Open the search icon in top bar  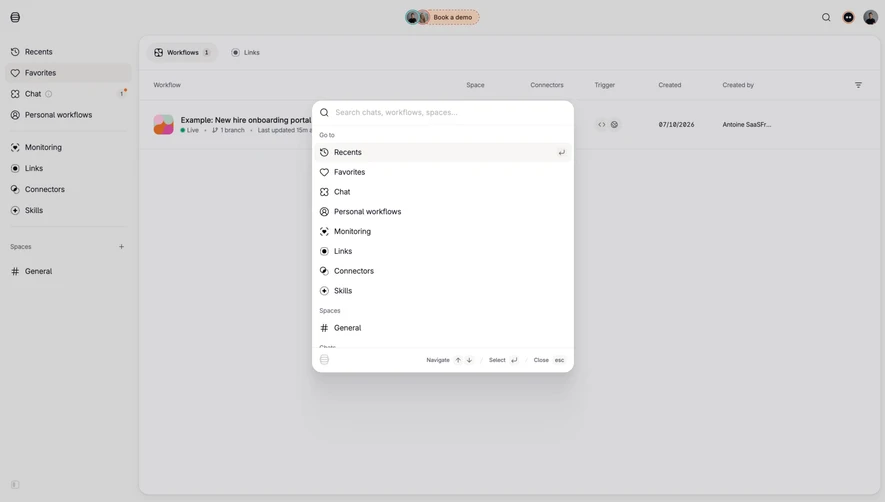826,18
